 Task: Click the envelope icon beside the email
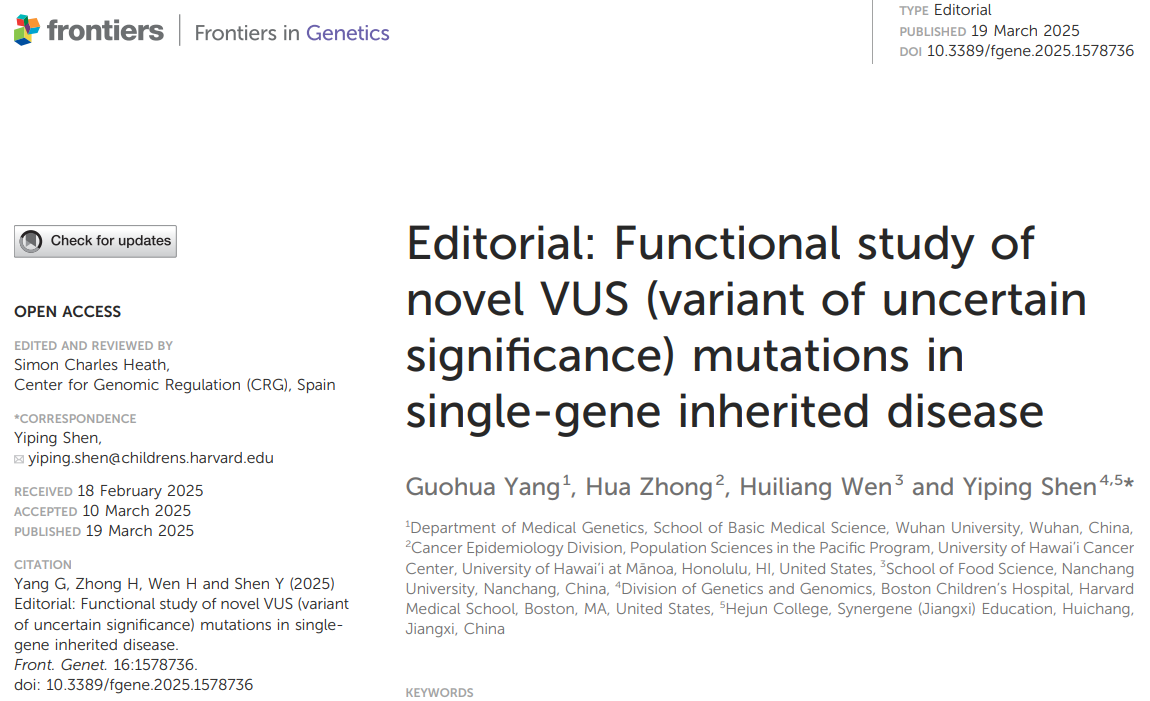(19, 459)
